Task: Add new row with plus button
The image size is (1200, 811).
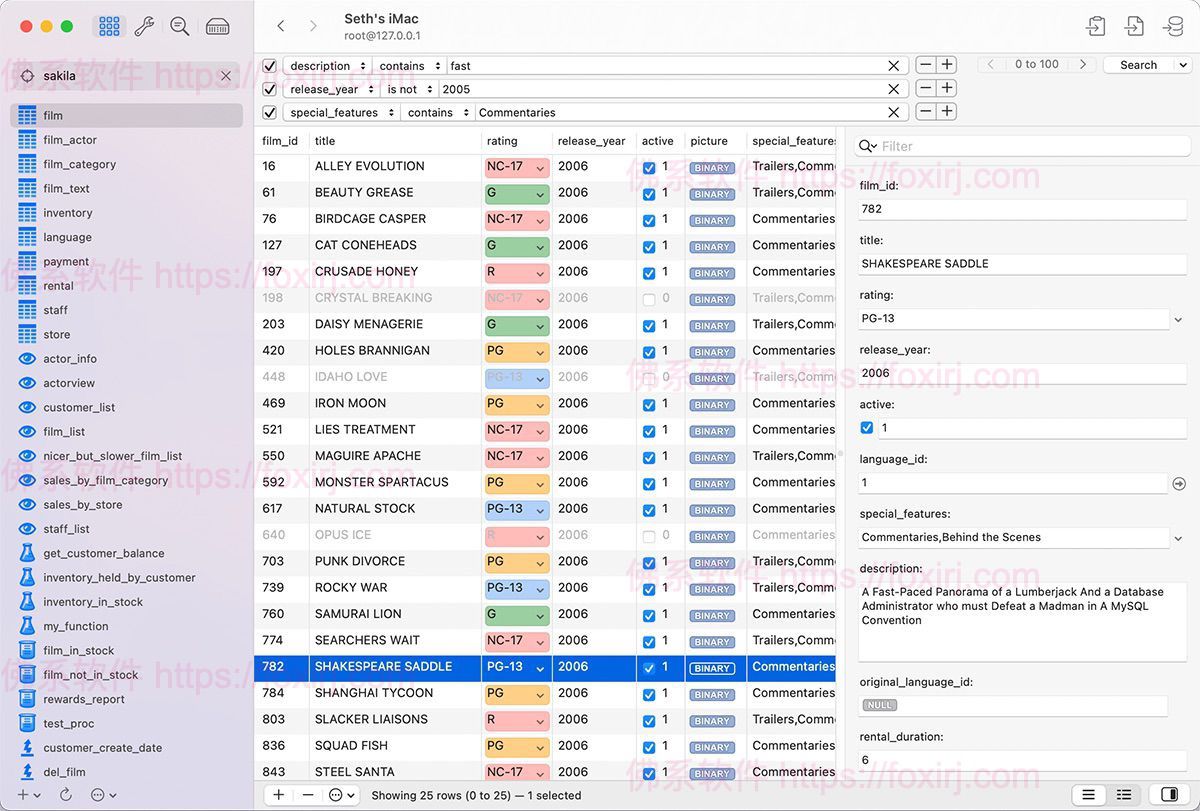Action: coord(278,795)
